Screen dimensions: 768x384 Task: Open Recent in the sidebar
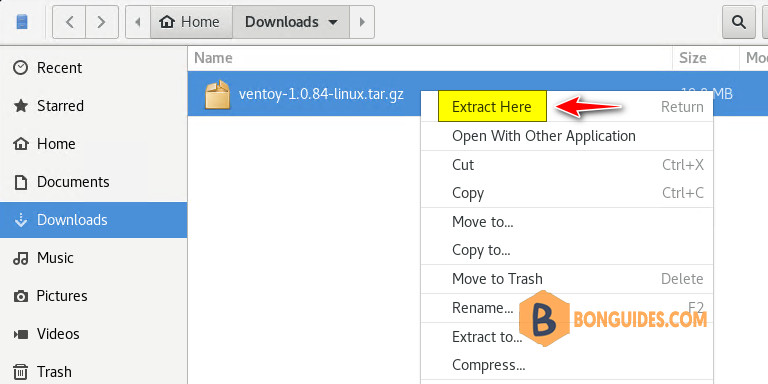(93, 68)
